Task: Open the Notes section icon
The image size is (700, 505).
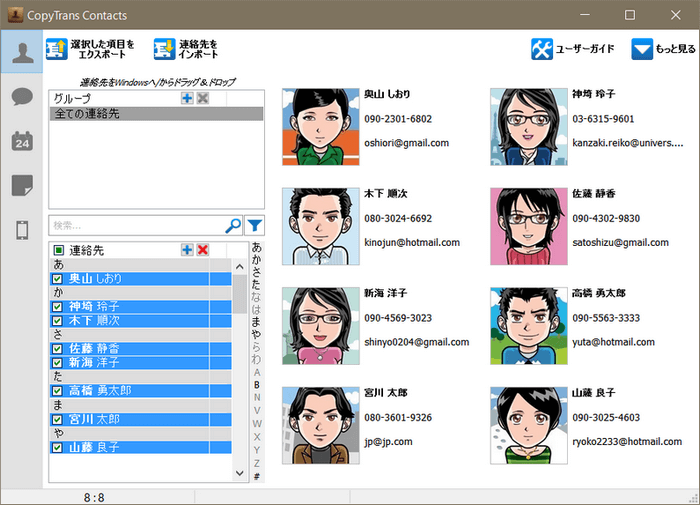Action: point(22,185)
